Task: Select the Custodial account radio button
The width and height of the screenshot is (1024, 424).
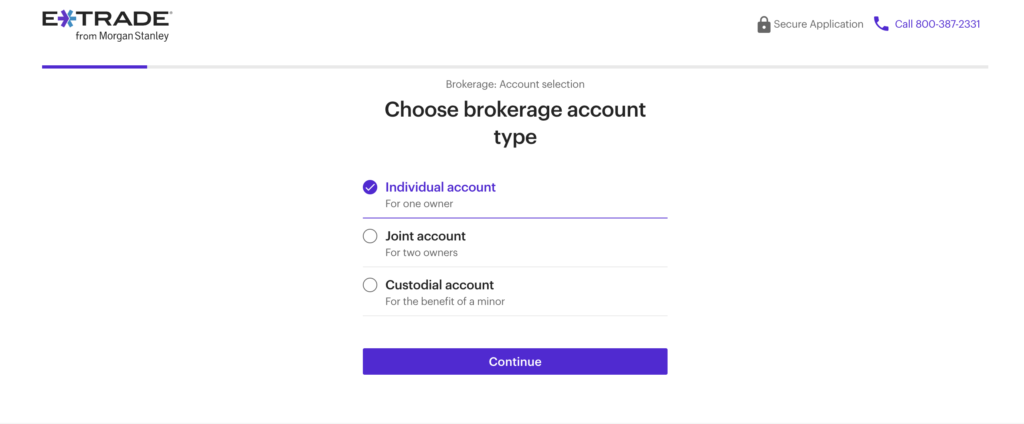Action: point(370,285)
